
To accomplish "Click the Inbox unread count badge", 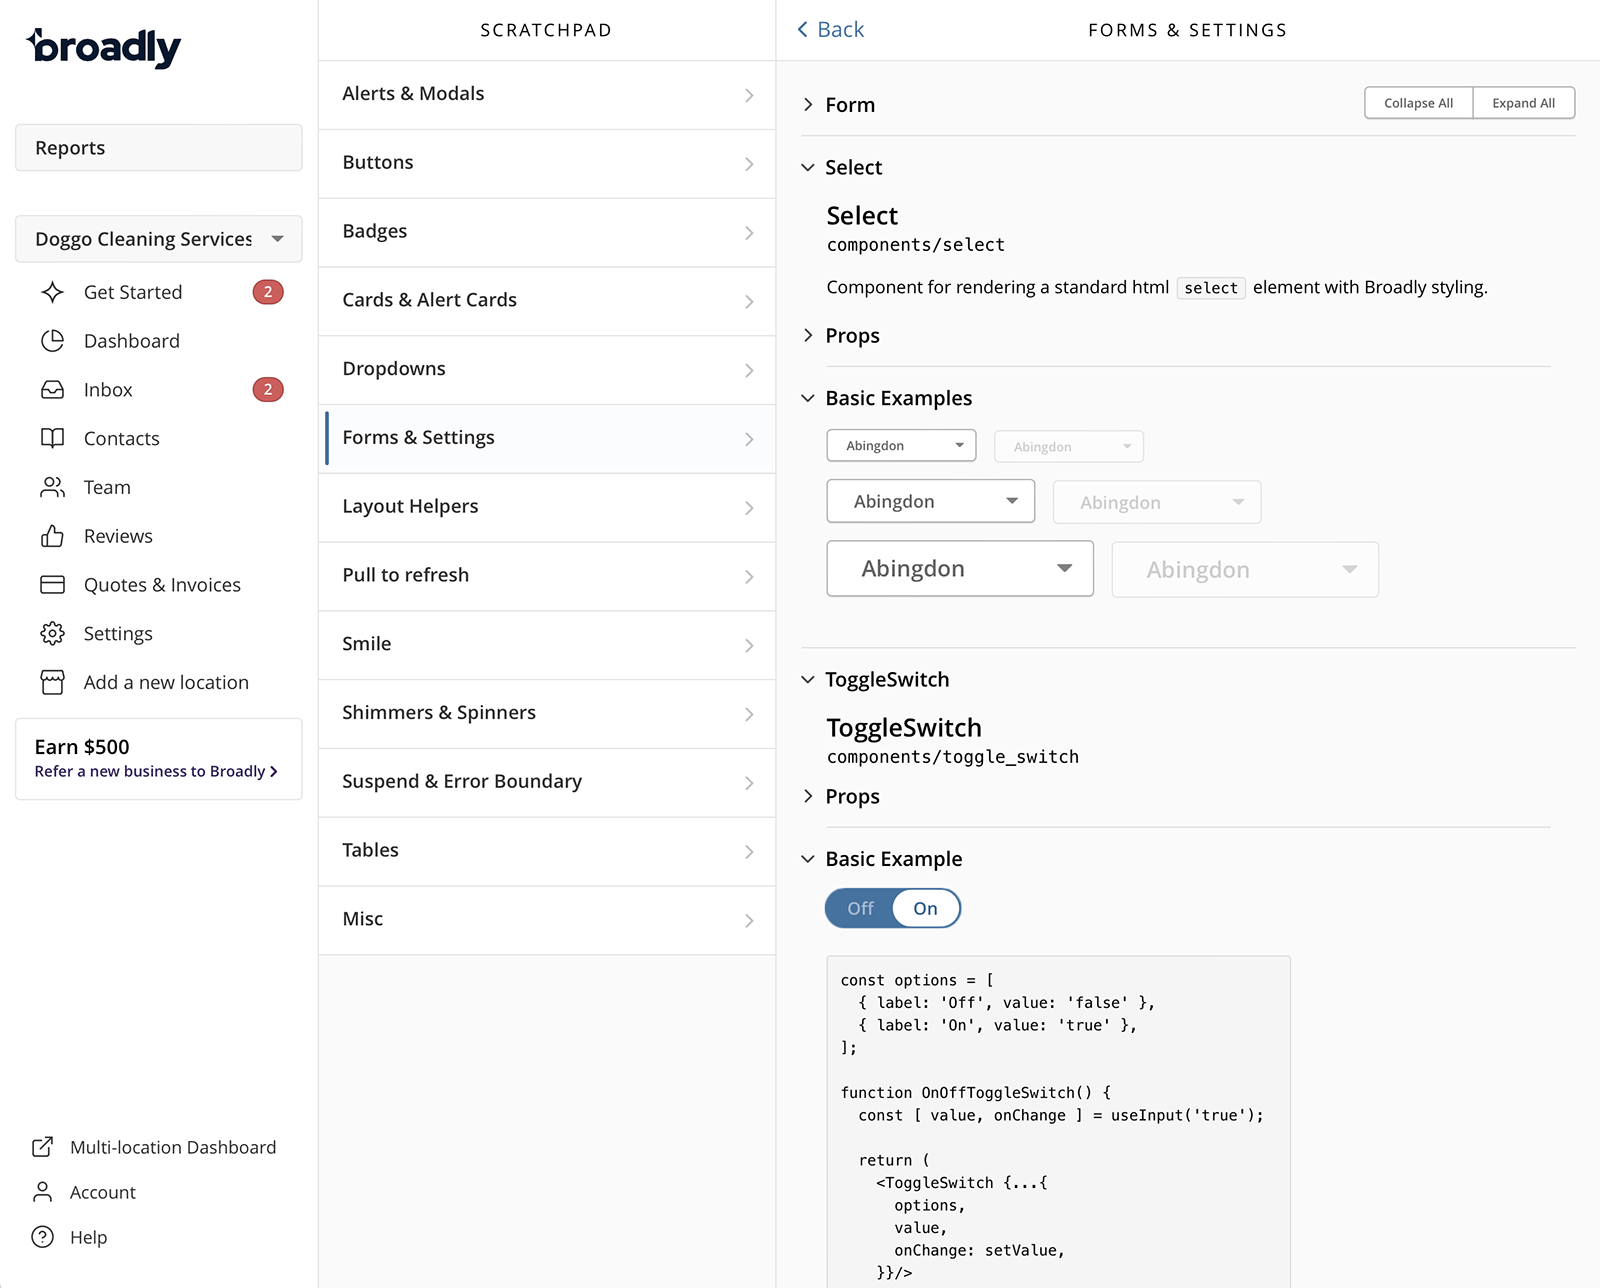I will pyautogui.click(x=268, y=390).
